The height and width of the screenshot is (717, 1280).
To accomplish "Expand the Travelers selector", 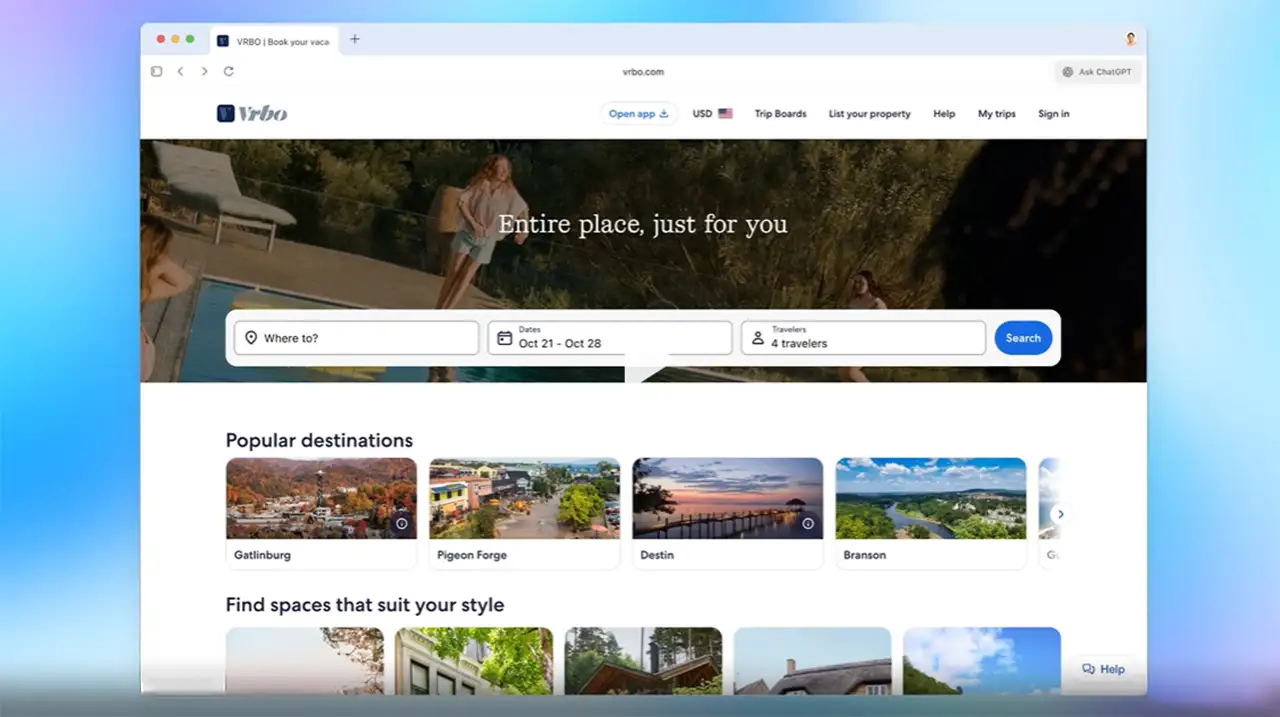I will coord(863,338).
